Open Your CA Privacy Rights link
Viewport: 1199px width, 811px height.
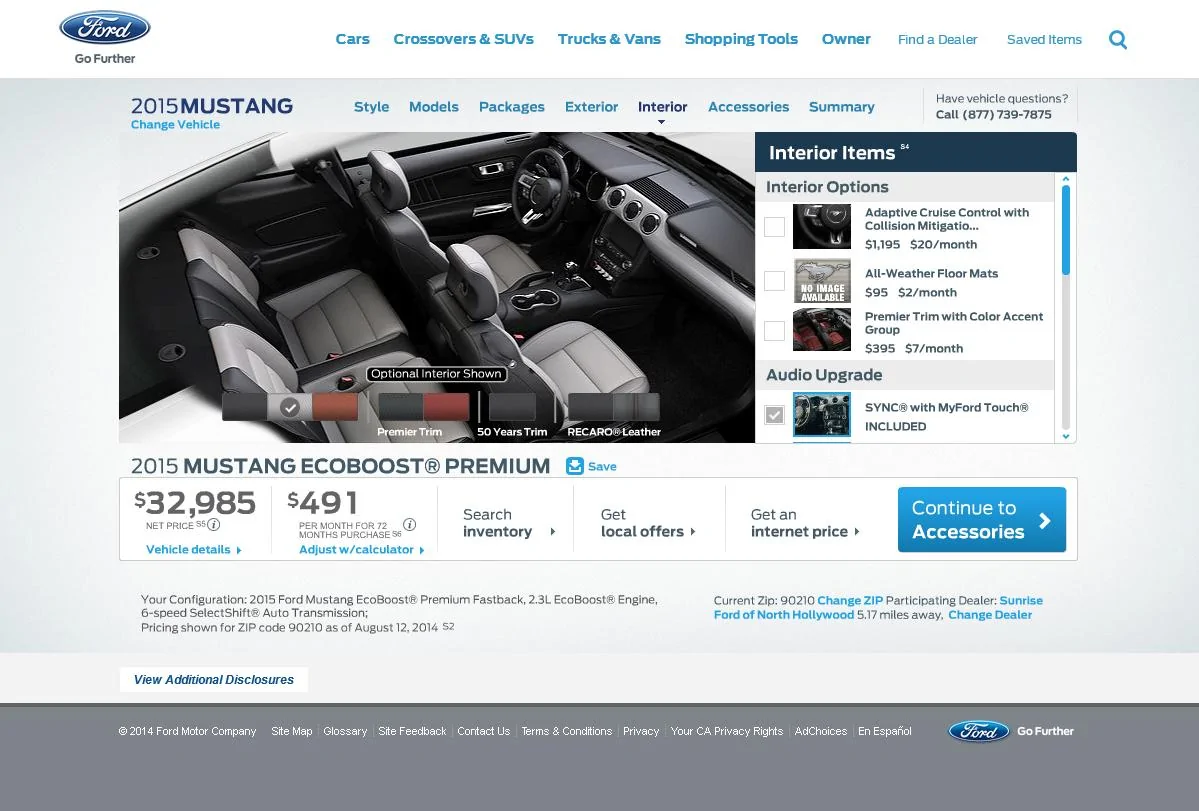pos(726,732)
